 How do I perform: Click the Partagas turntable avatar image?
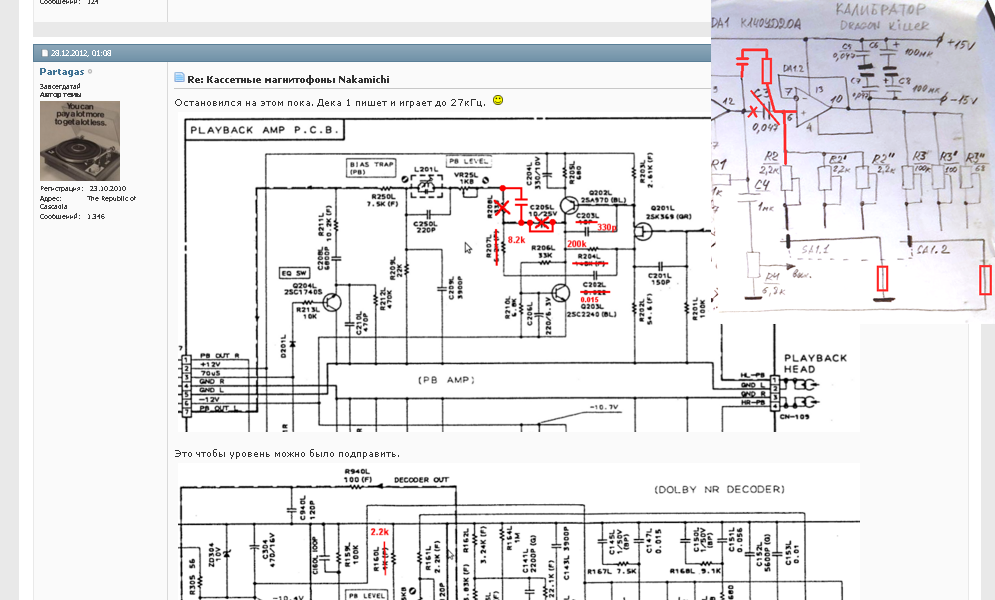pyautogui.click(x=79, y=140)
